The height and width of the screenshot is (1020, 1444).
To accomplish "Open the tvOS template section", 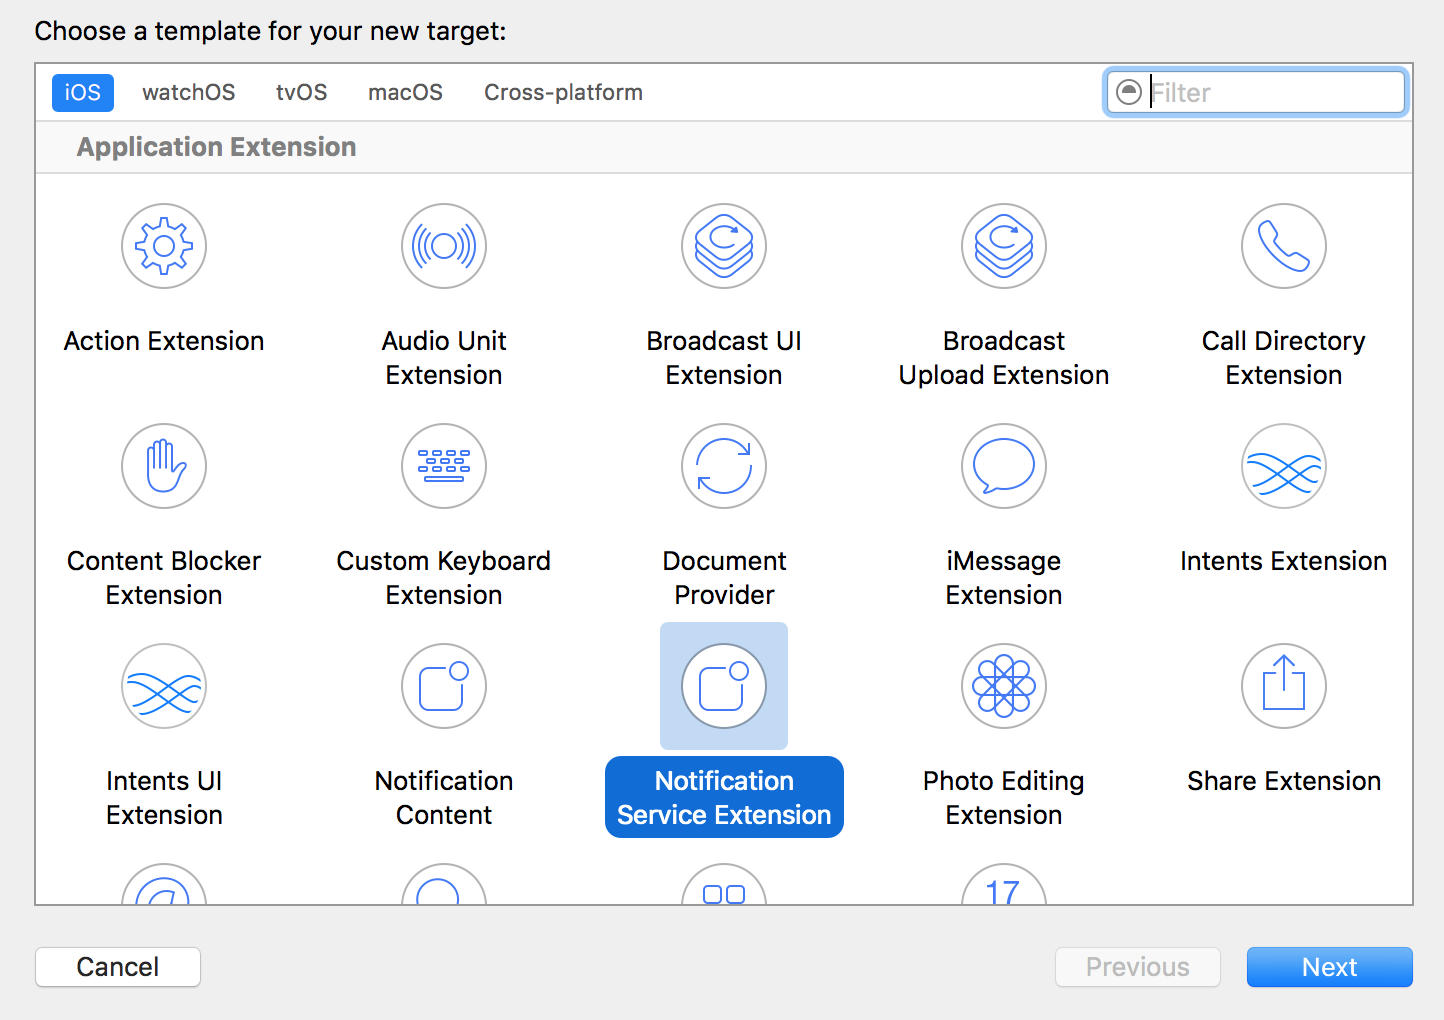I will point(301,92).
